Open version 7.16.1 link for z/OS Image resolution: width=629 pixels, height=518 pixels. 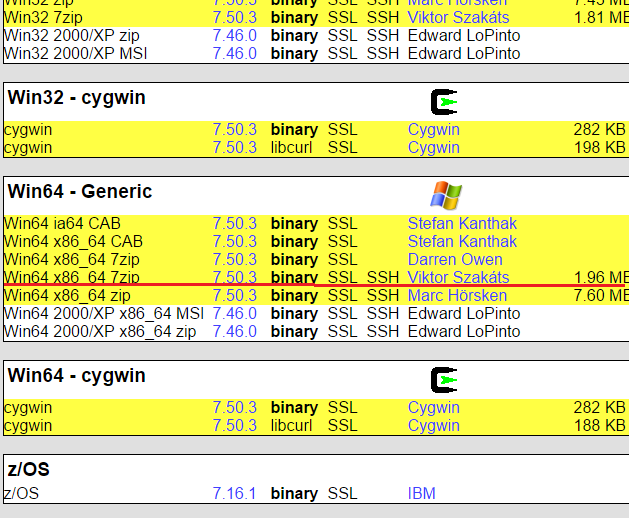(x=234, y=494)
